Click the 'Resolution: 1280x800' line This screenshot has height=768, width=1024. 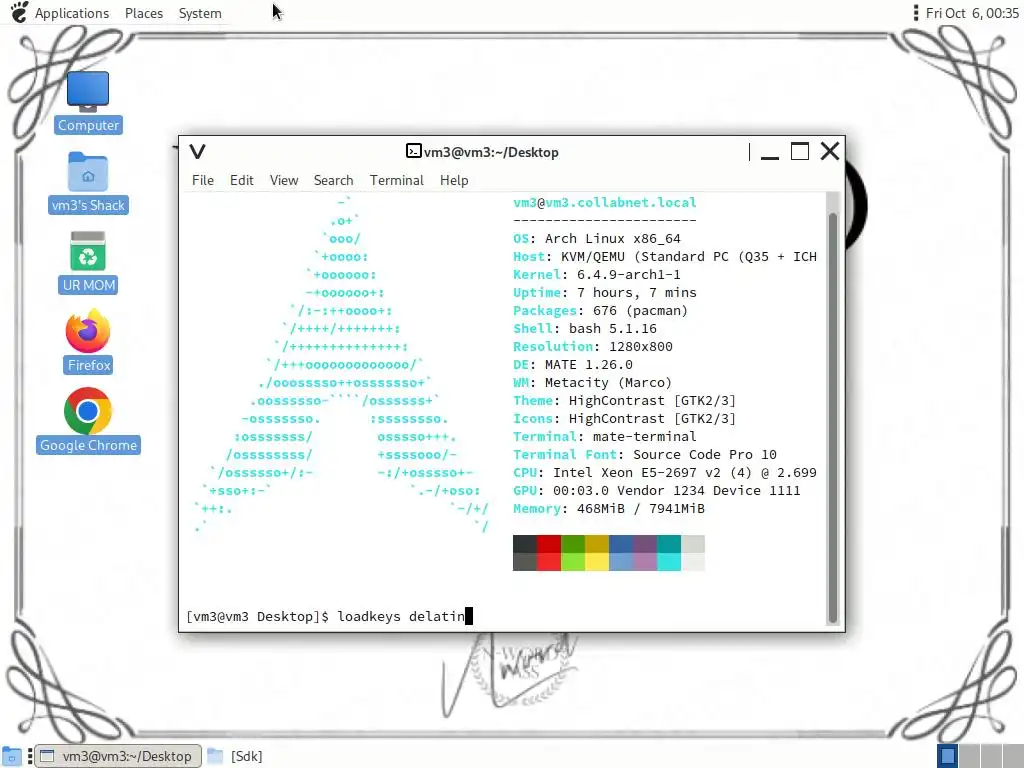pyautogui.click(x=592, y=347)
